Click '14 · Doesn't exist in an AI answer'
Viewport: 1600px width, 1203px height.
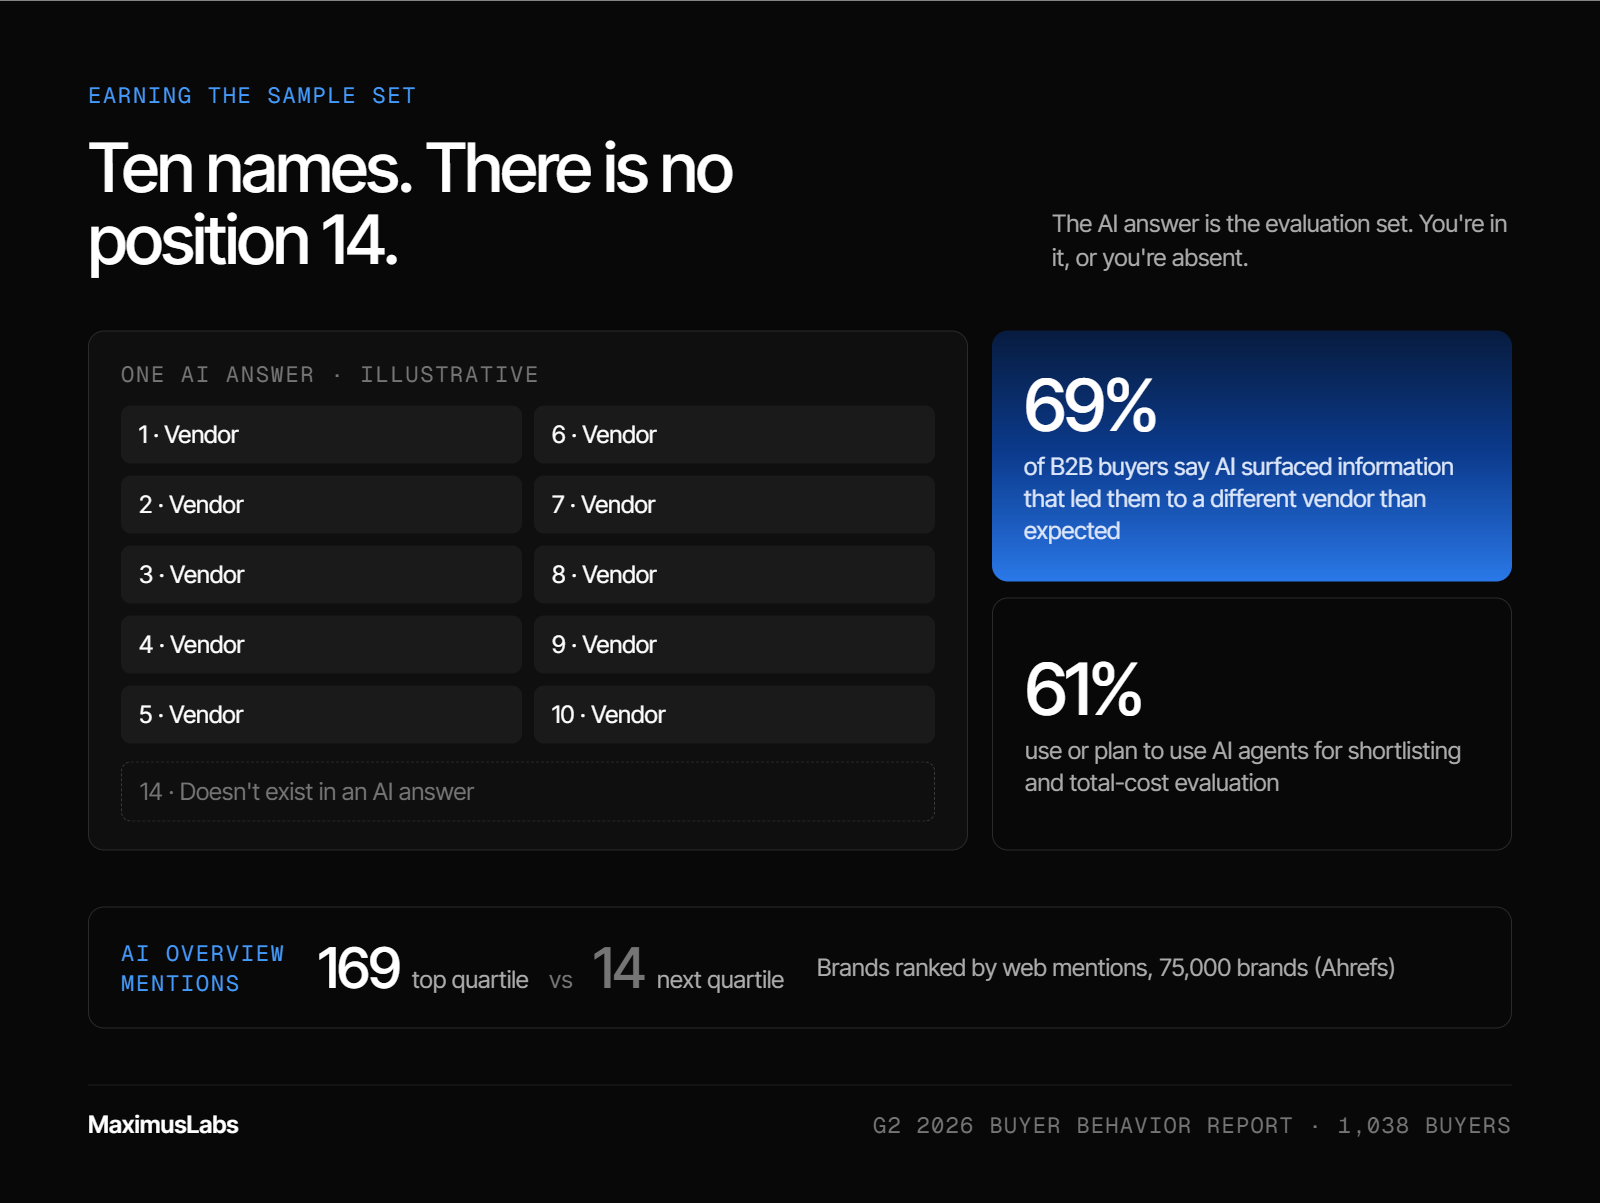click(x=528, y=792)
